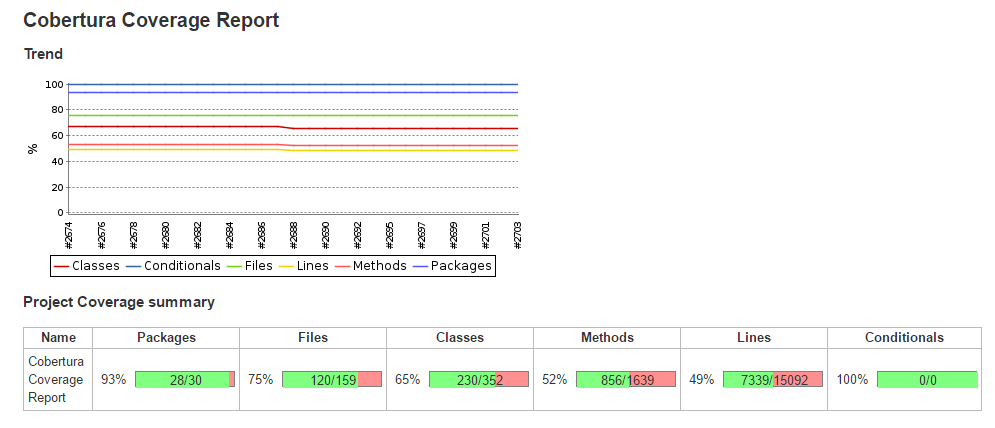Click the Lines column header
This screenshot has width=995, height=428.
click(754, 338)
